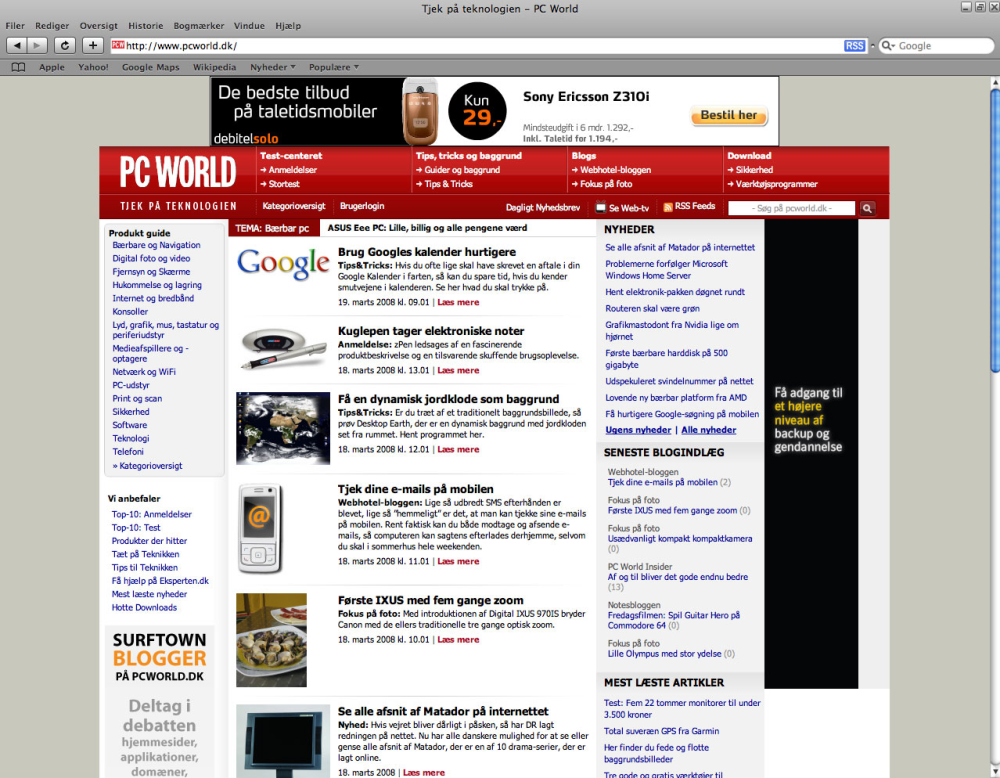Expand the Populære bookmarks dropdown
1000x778 pixels.
tap(334, 67)
